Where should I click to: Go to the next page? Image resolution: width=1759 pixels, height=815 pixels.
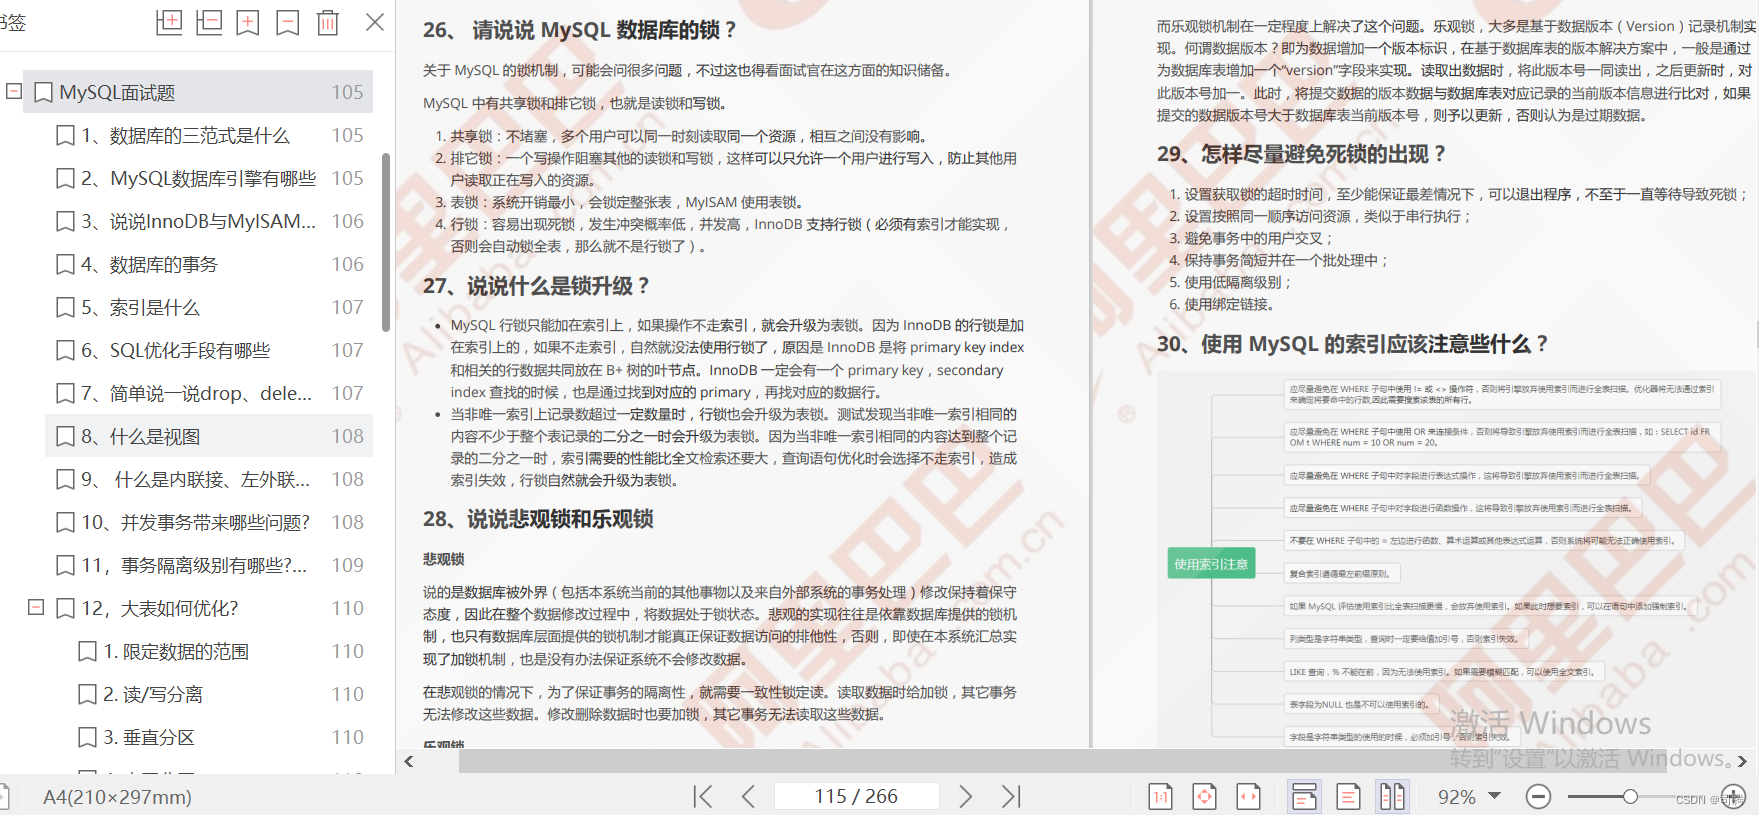coord(965,796)
